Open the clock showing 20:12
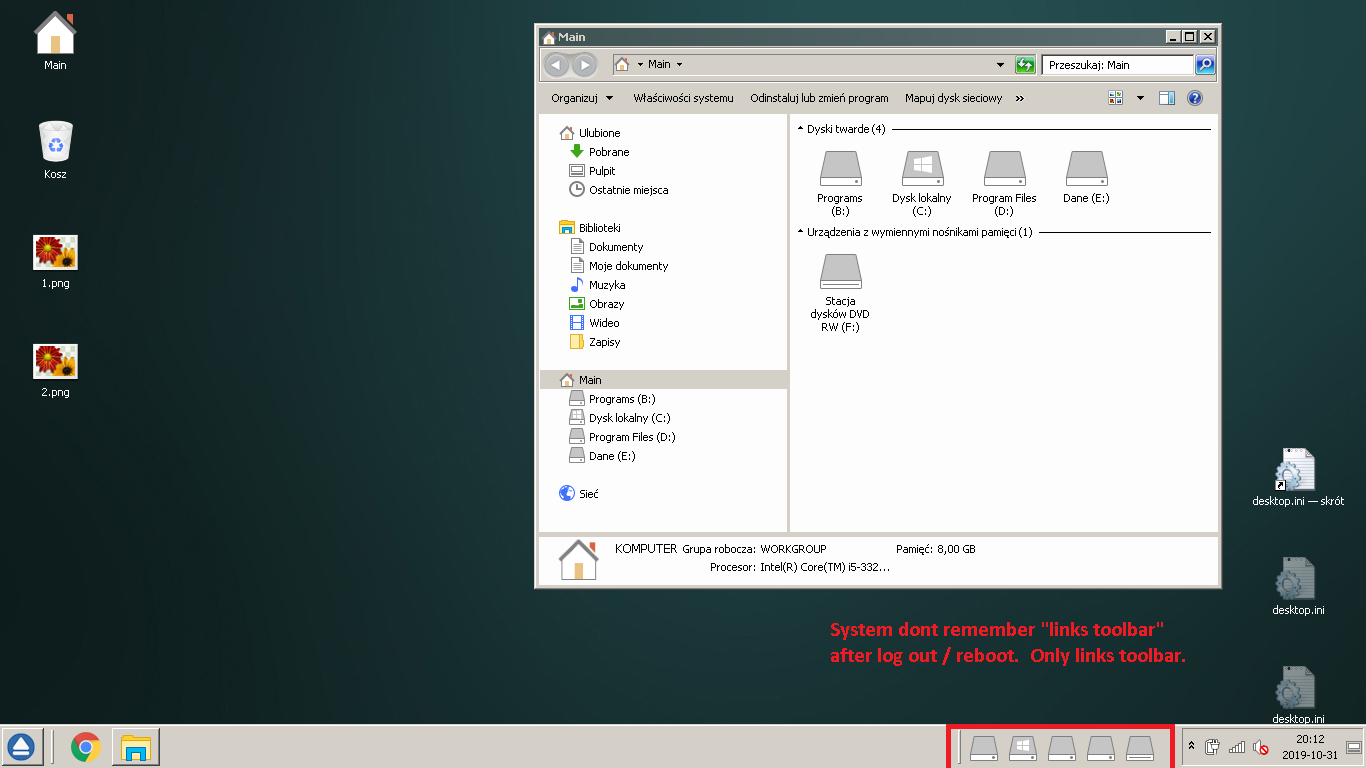1366x768 pixels. click(x=1309, y=747)
